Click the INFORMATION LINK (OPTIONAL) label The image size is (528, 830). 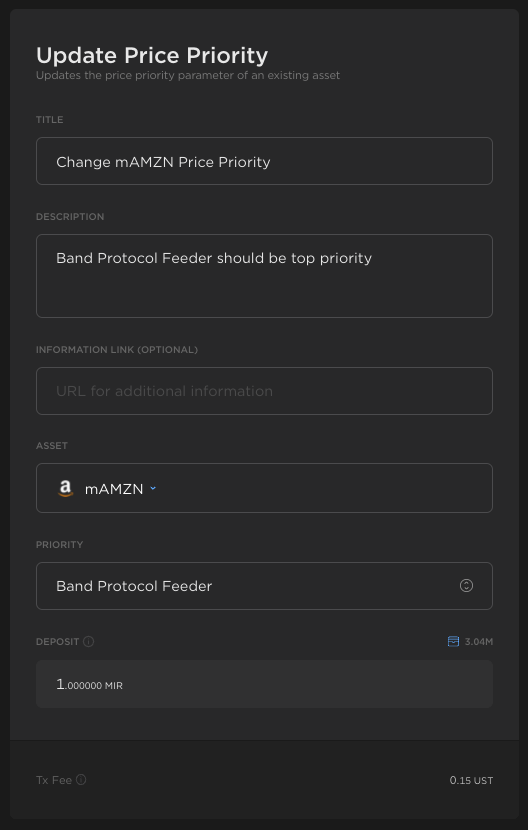tap(117, 349)
